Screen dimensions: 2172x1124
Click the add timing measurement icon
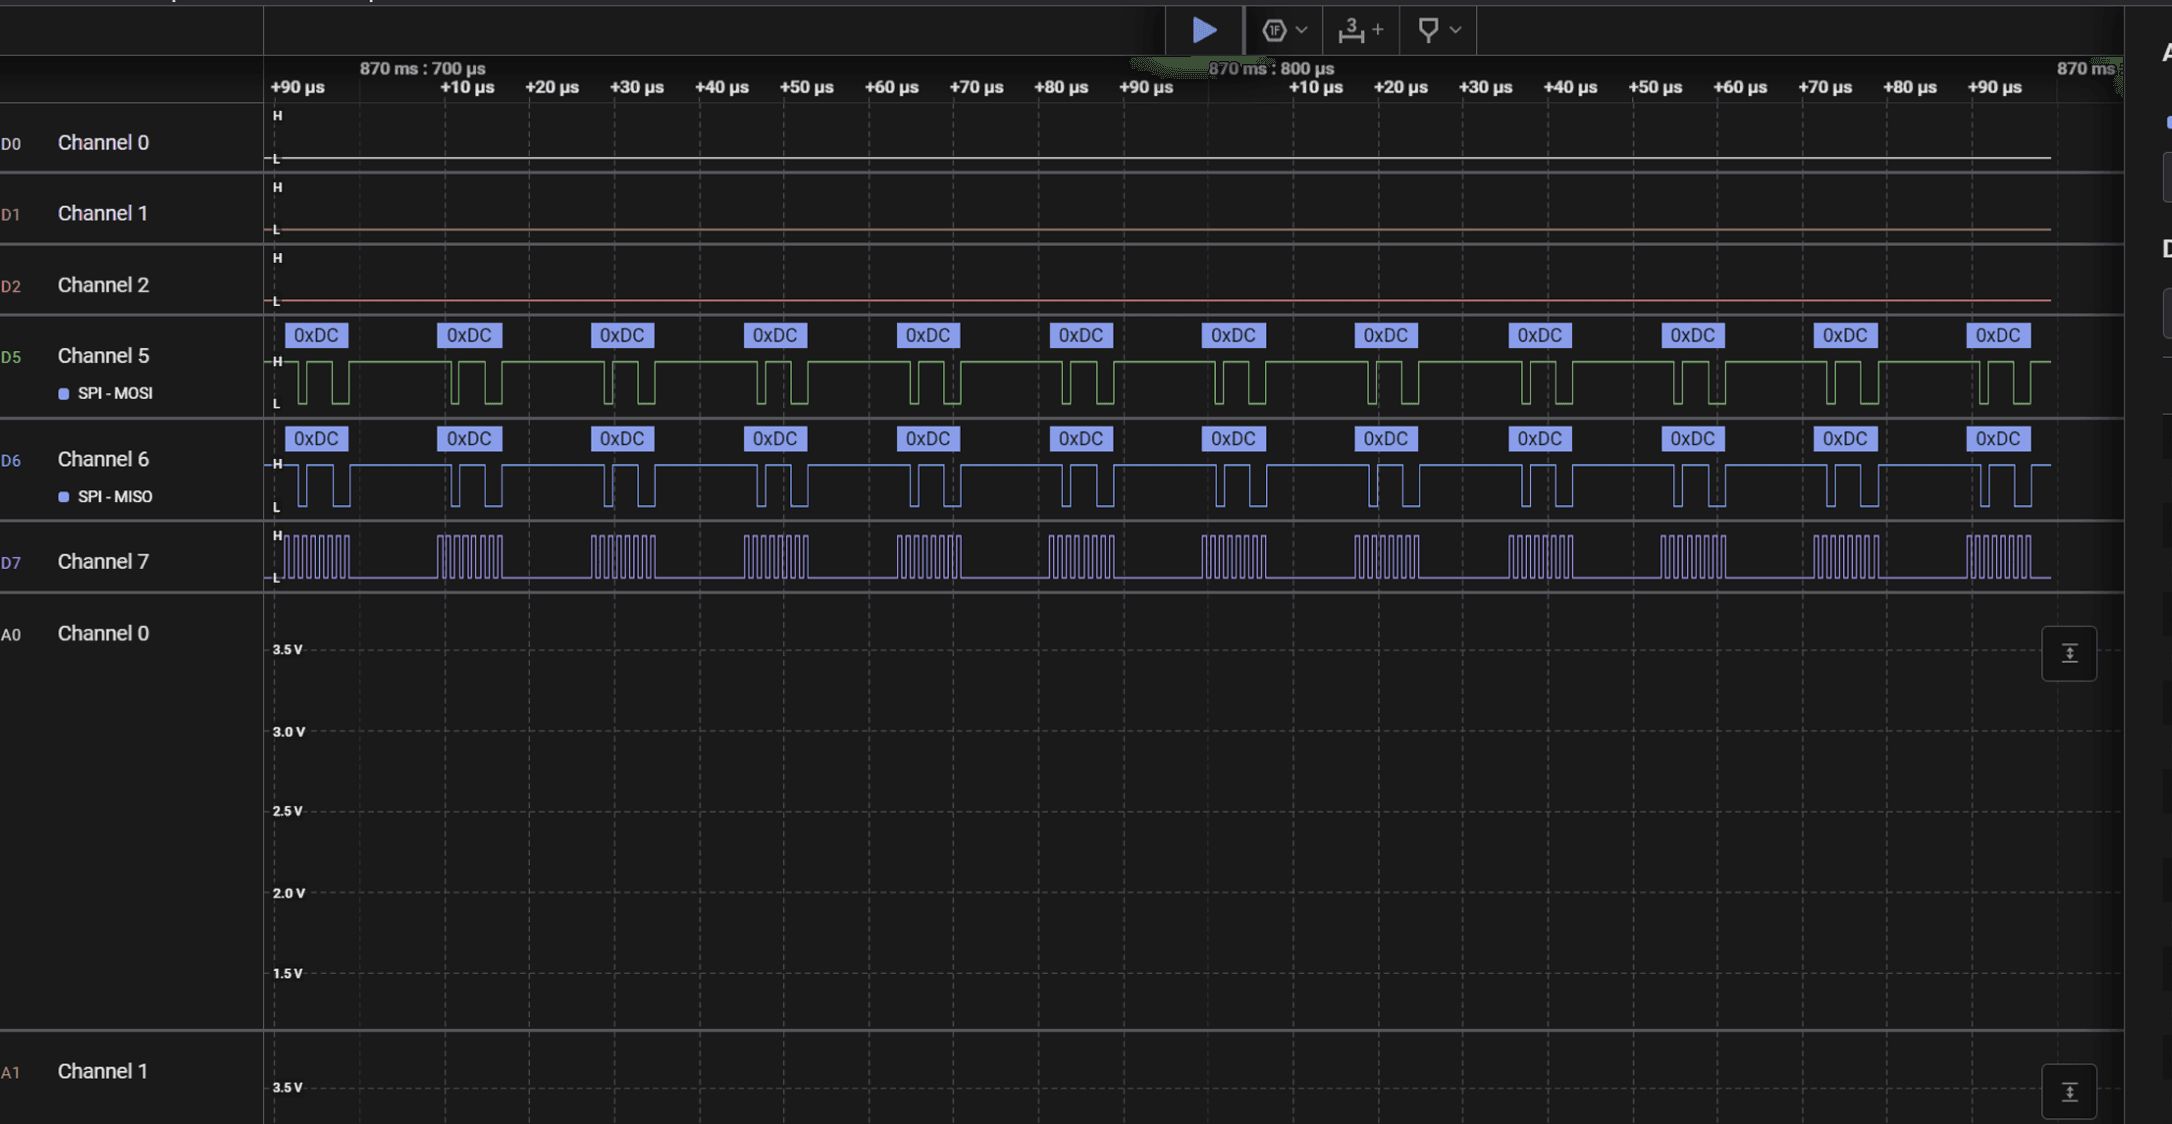[1360, 31]
